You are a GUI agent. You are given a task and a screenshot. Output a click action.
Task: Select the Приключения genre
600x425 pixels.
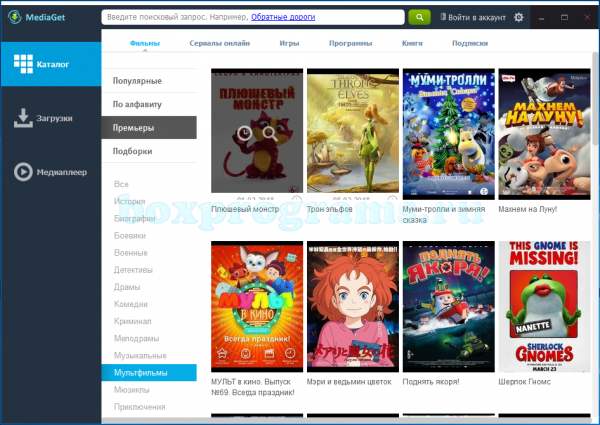click(140, 407)
